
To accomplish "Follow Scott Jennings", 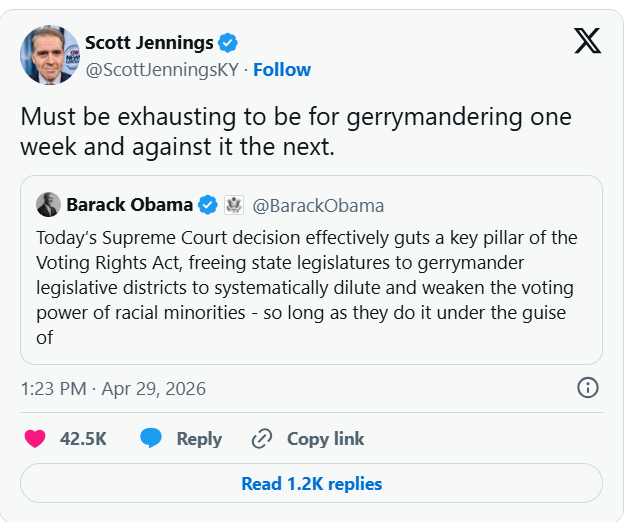I will point(282,70).
